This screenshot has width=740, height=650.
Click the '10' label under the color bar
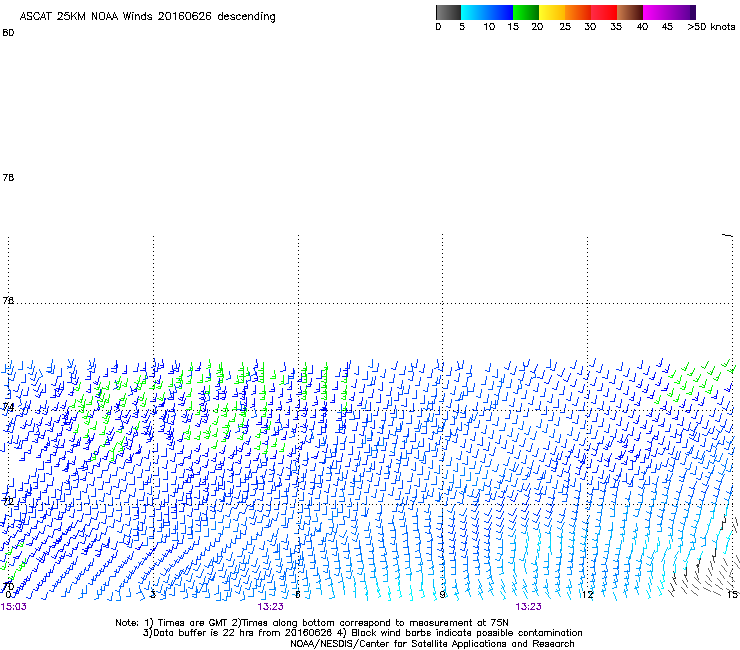489,27
